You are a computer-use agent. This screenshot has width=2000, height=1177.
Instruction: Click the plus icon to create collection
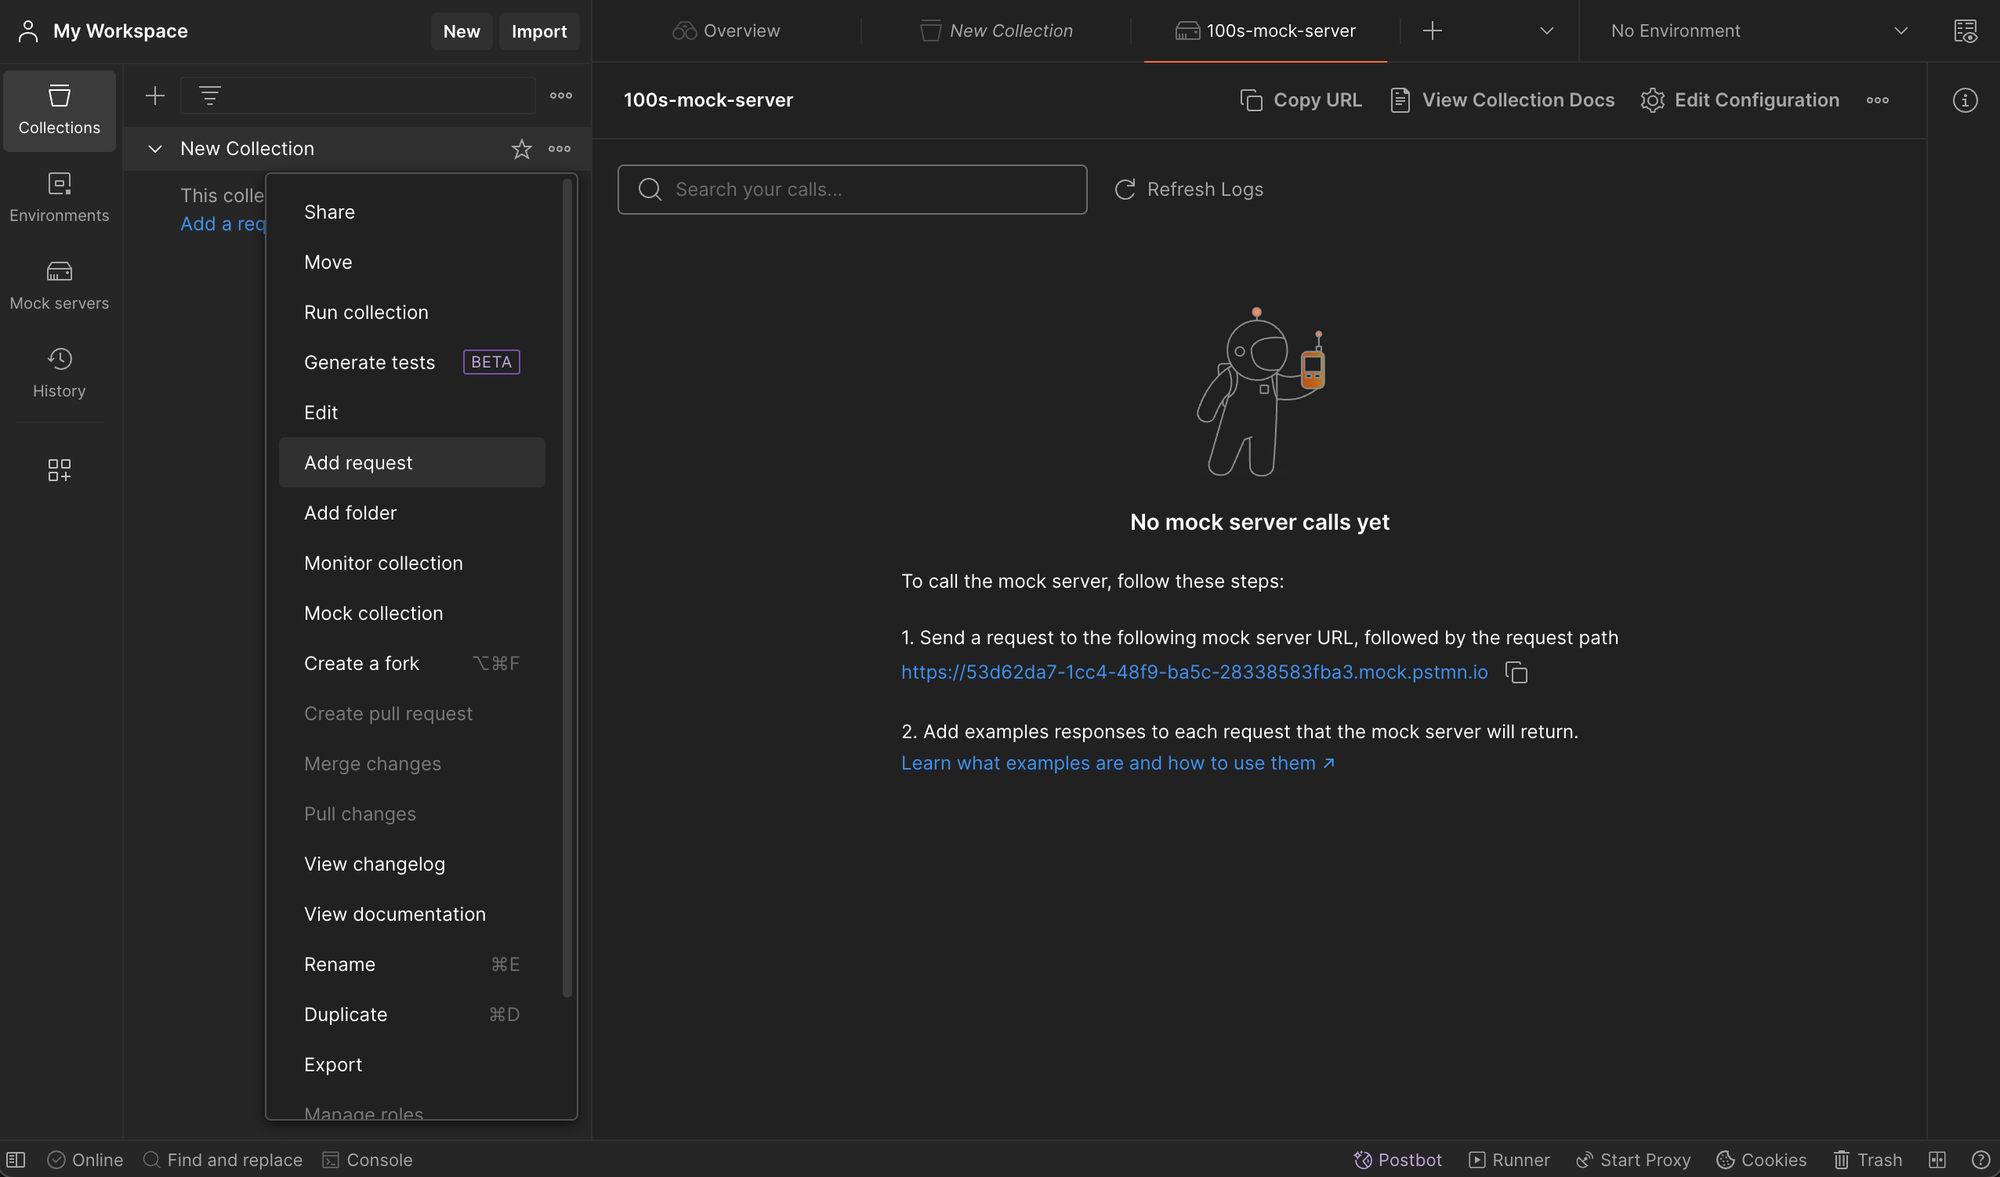pos(155,96)
